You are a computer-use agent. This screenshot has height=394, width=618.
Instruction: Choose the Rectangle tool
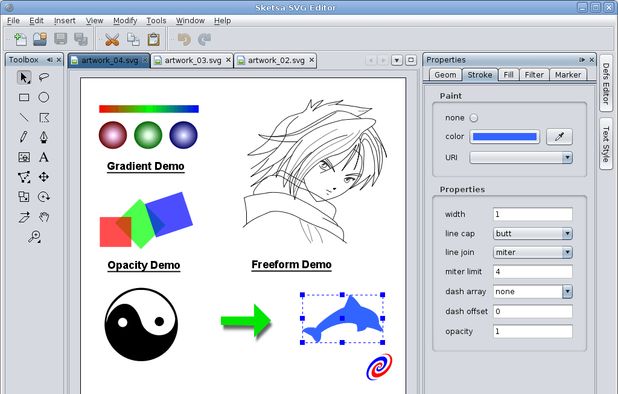click(x=24, y=97)
